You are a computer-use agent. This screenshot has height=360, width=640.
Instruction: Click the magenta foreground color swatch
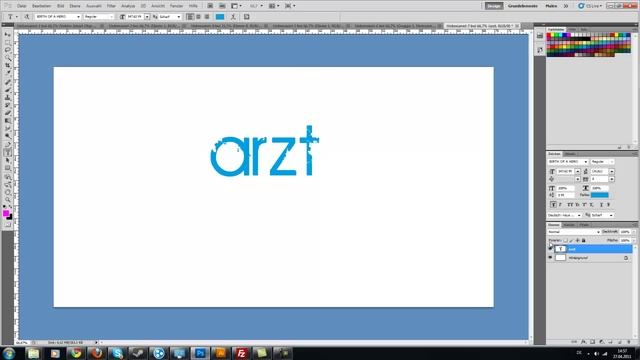pos(6,213)
